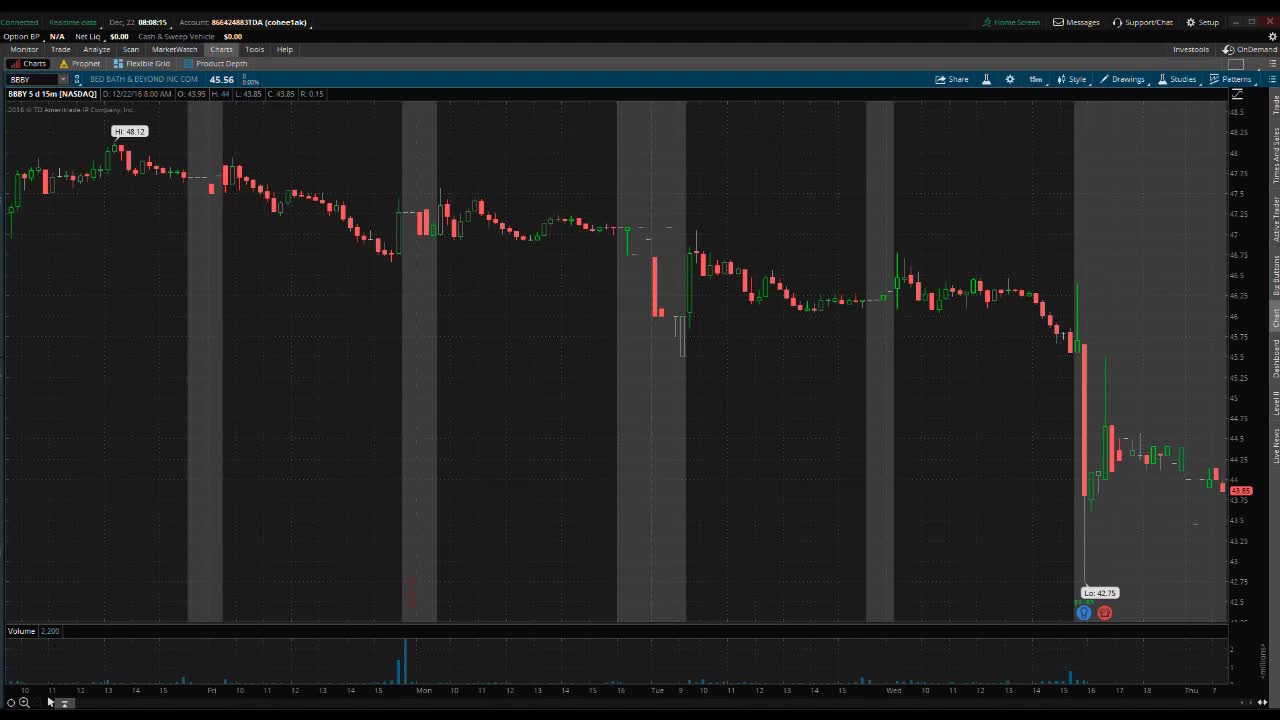Open the Studies dropdown menu
1280x720 pixels.
(1177, 79)
